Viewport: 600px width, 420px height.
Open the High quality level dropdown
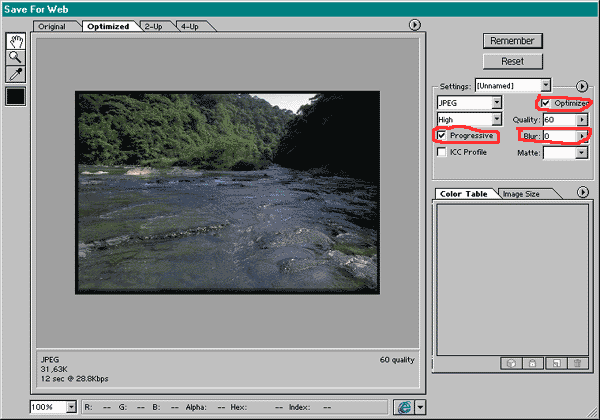[x=497, y=119]
